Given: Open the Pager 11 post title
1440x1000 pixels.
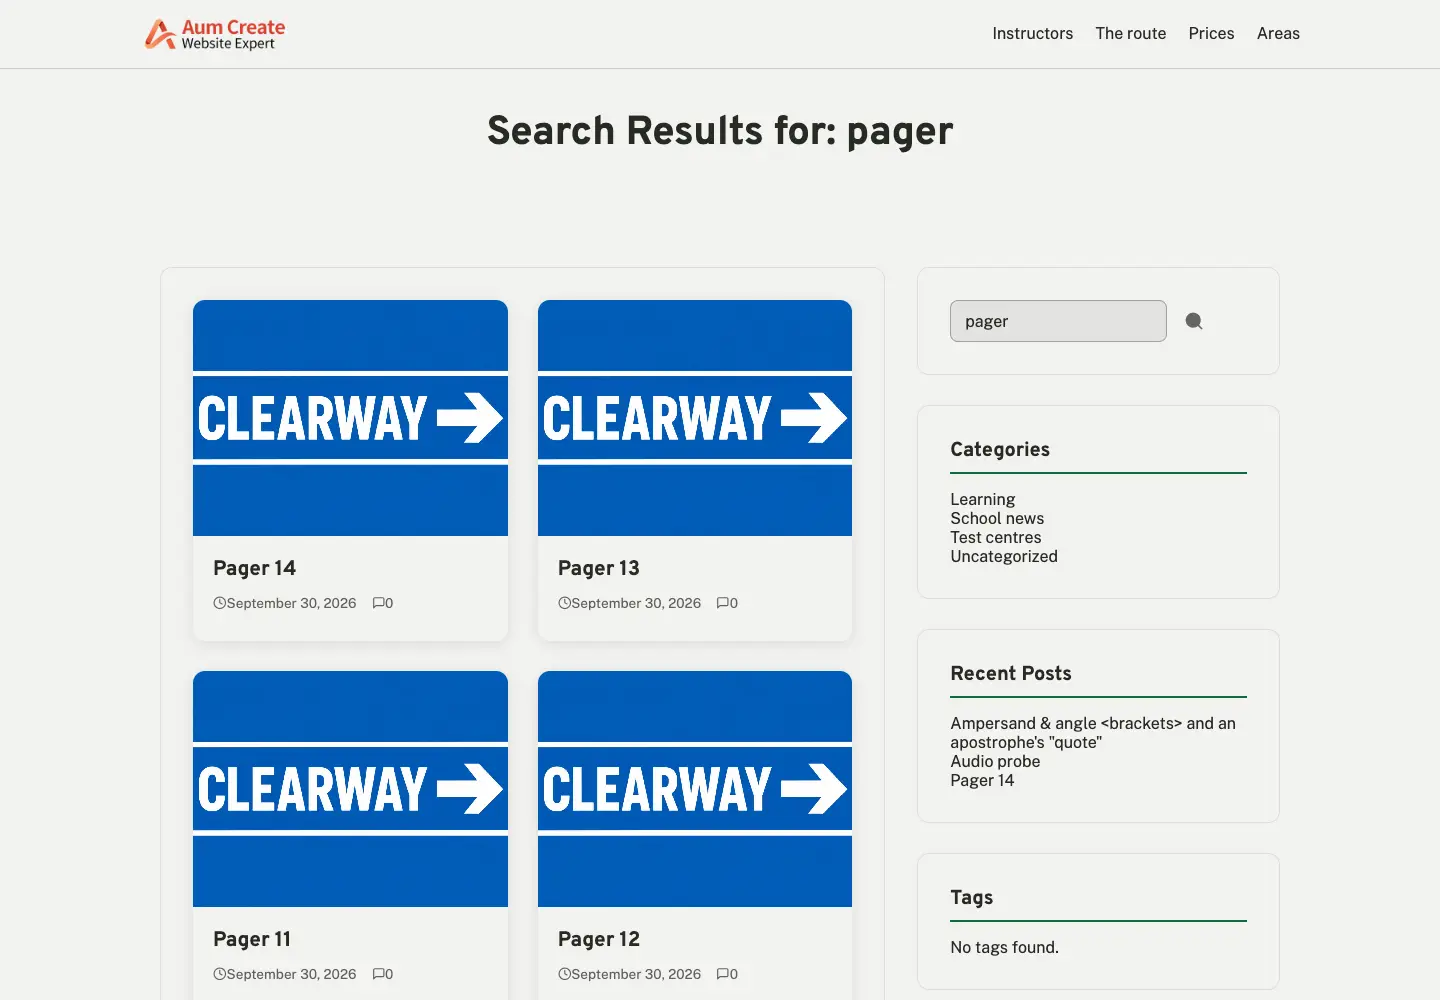Looking at the screenshot, I should point(252,939).
